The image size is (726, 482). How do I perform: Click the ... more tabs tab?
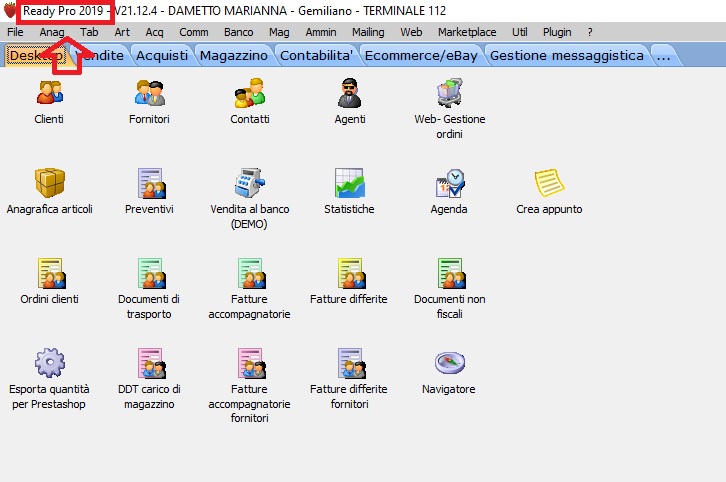663,56
